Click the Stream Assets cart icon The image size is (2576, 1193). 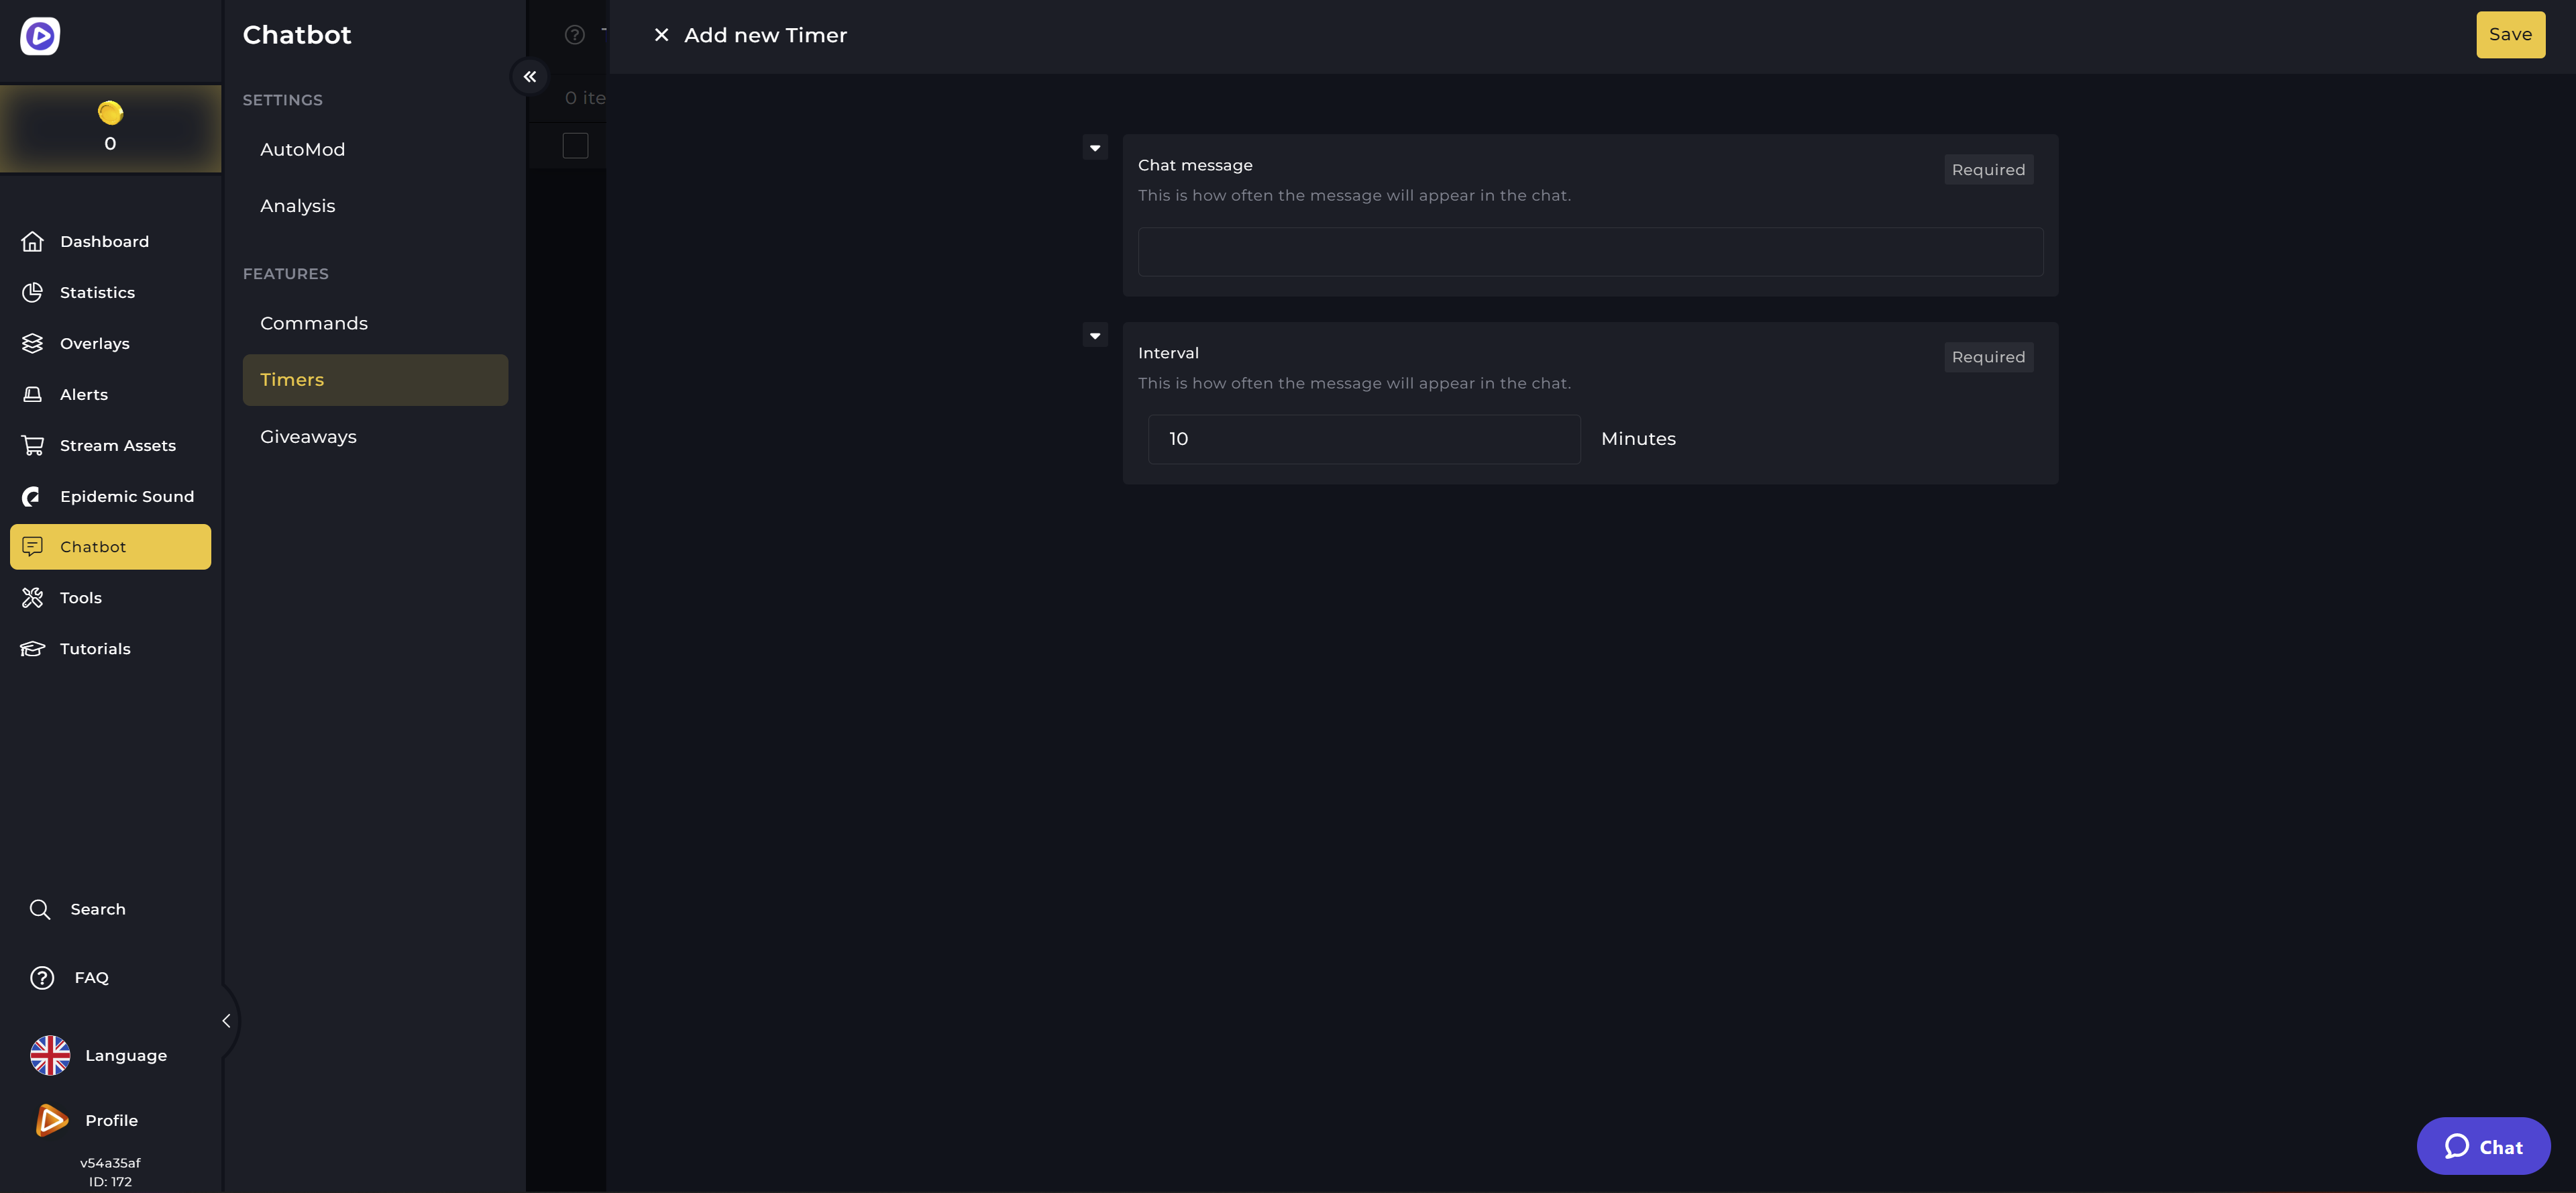(x=32, y=445)
